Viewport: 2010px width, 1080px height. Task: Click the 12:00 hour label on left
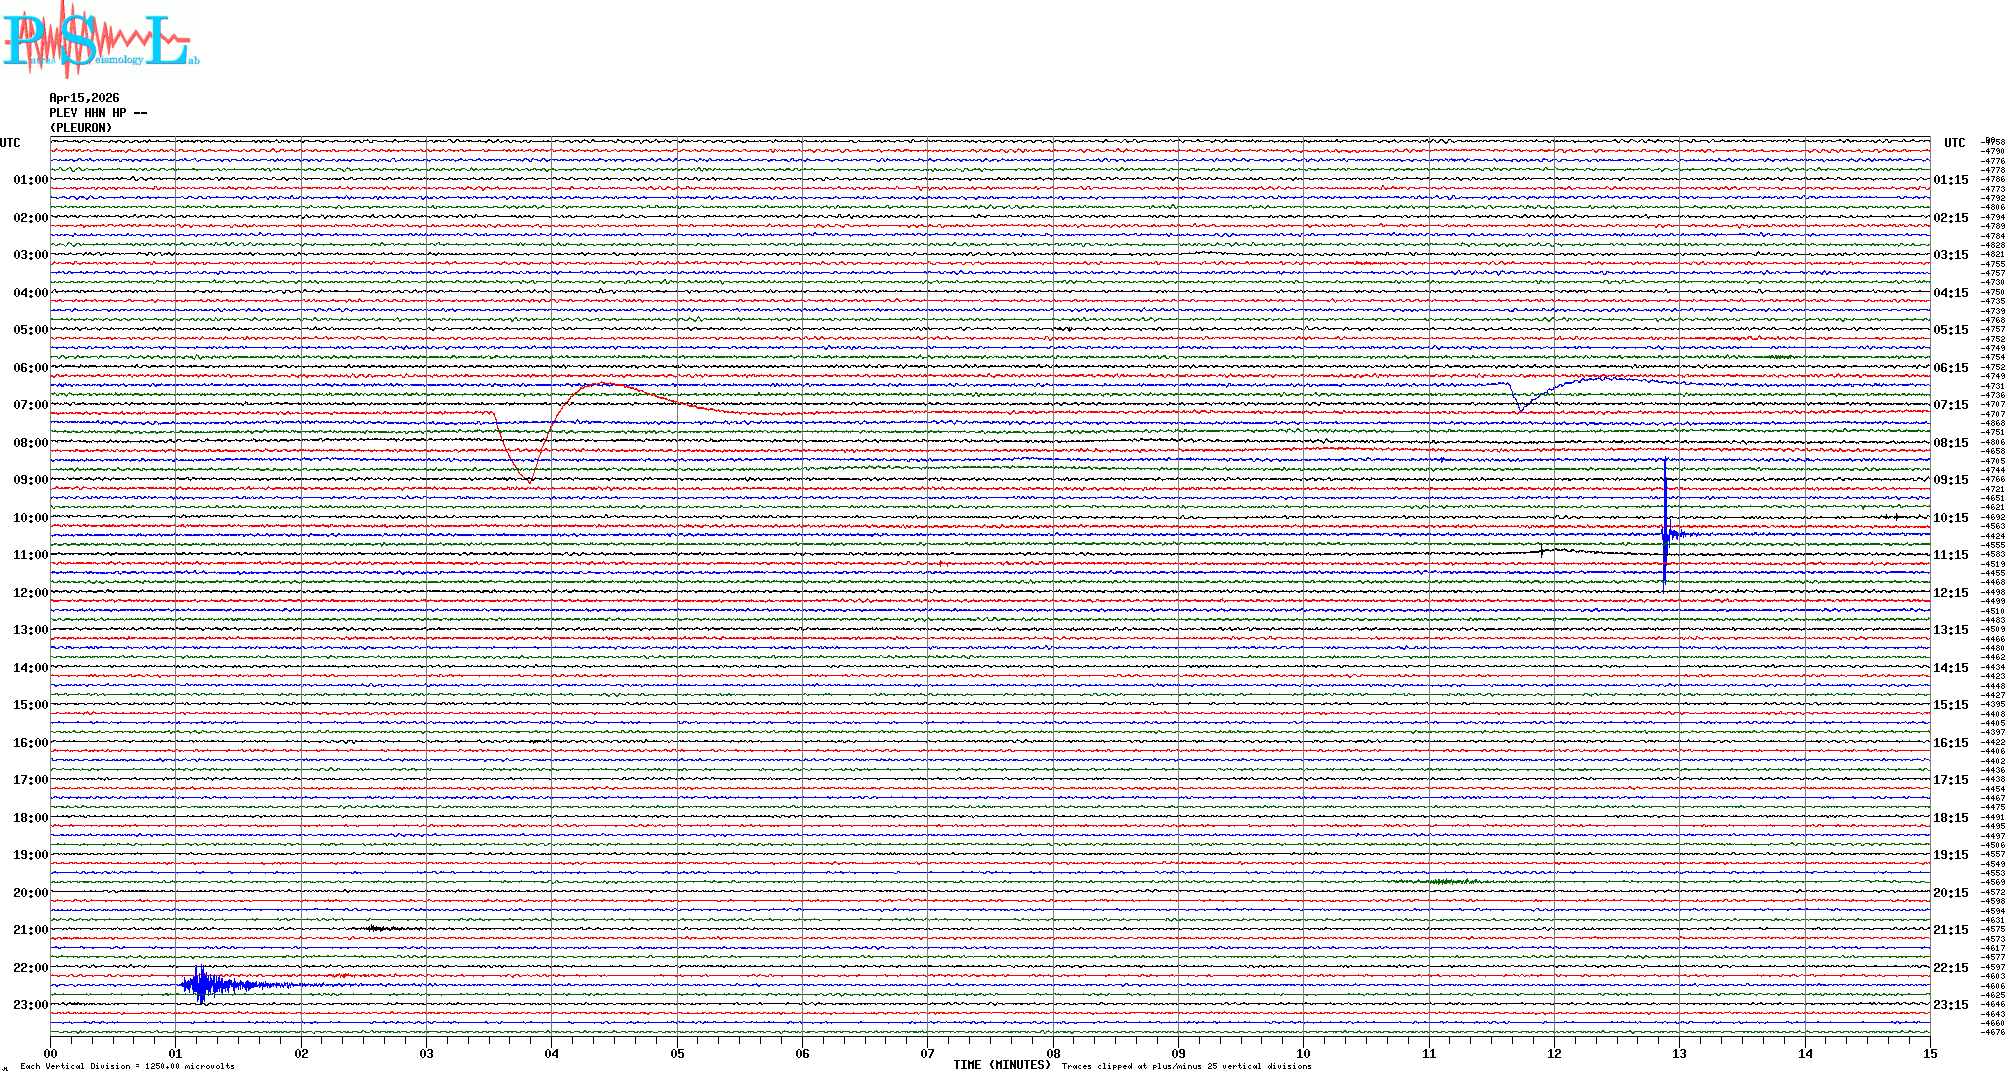30,593
